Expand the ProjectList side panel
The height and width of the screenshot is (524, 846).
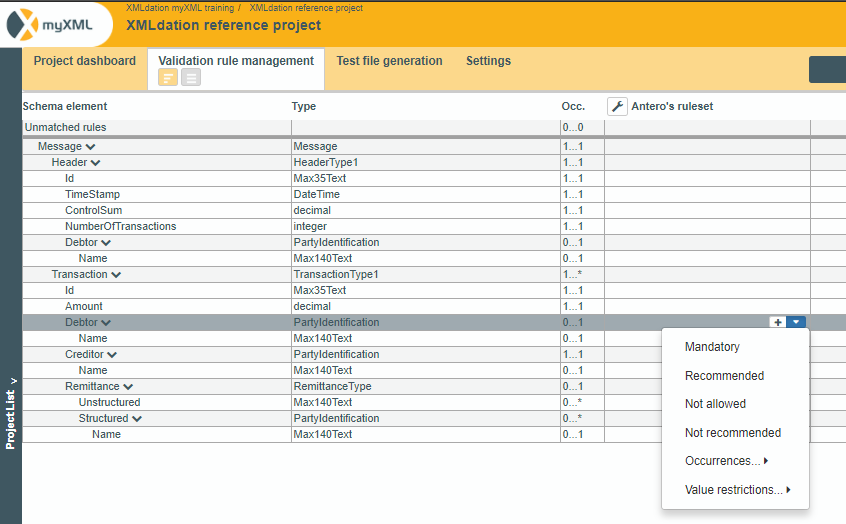pyautogui.click(x=10, y=413)
